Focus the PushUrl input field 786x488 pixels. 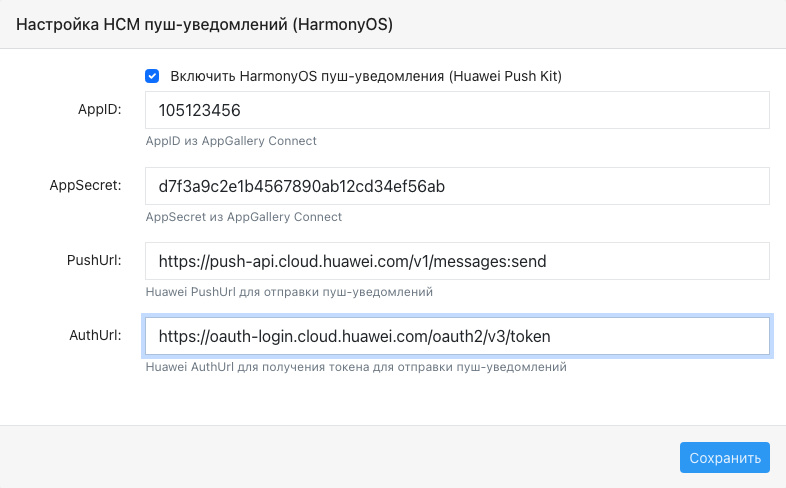point(457,261)
